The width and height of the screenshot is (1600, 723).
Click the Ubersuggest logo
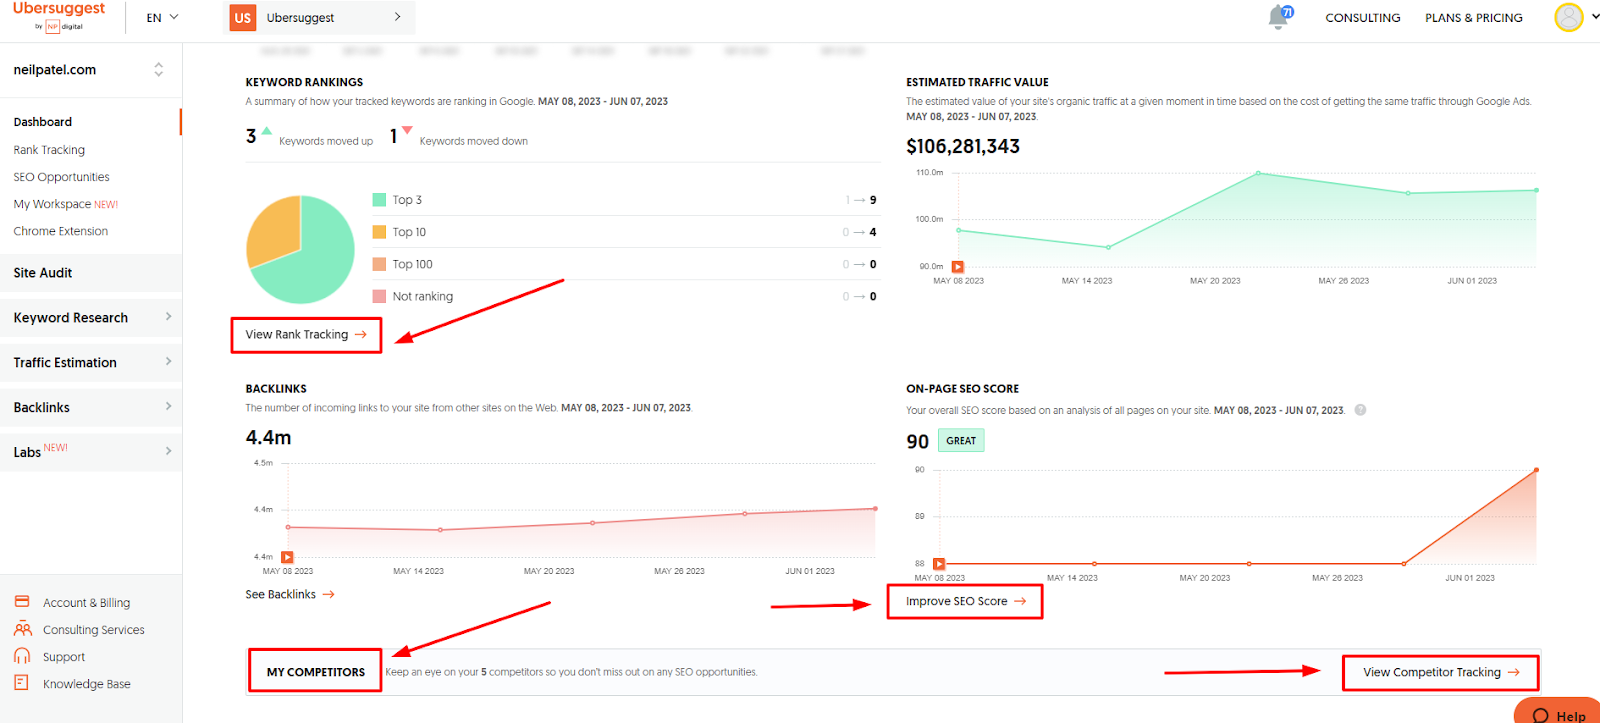58,16
